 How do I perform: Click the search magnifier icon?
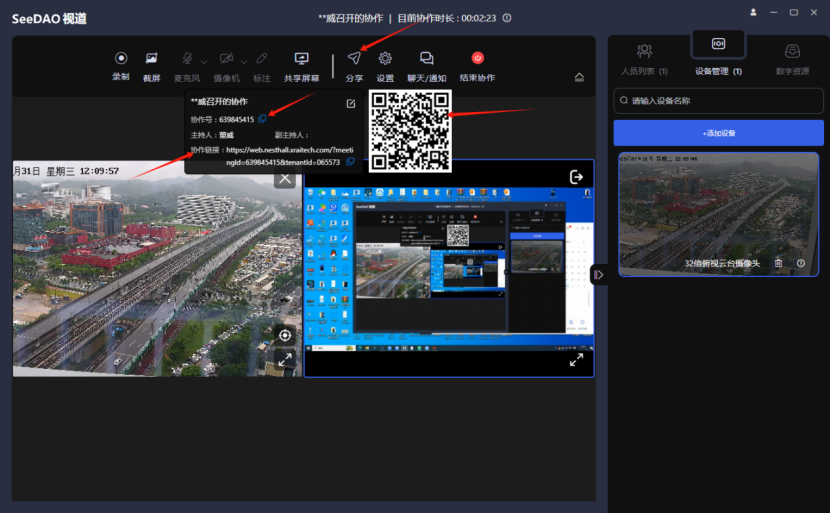point(624,100)
